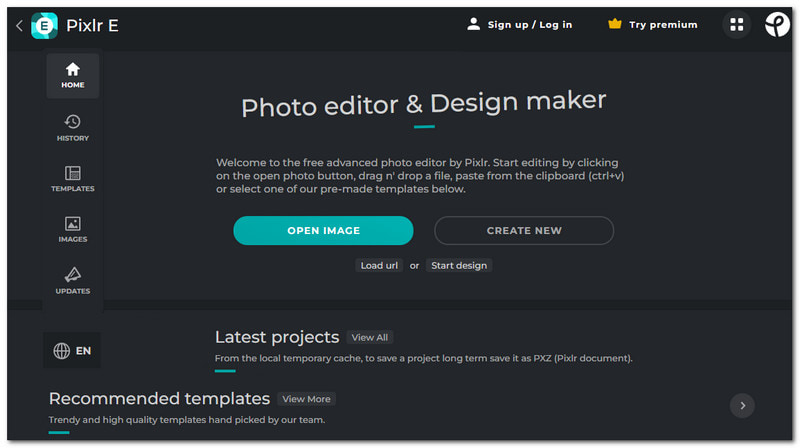Open the Updates sidebar section
800x448 pixels.
coord(72,281)
